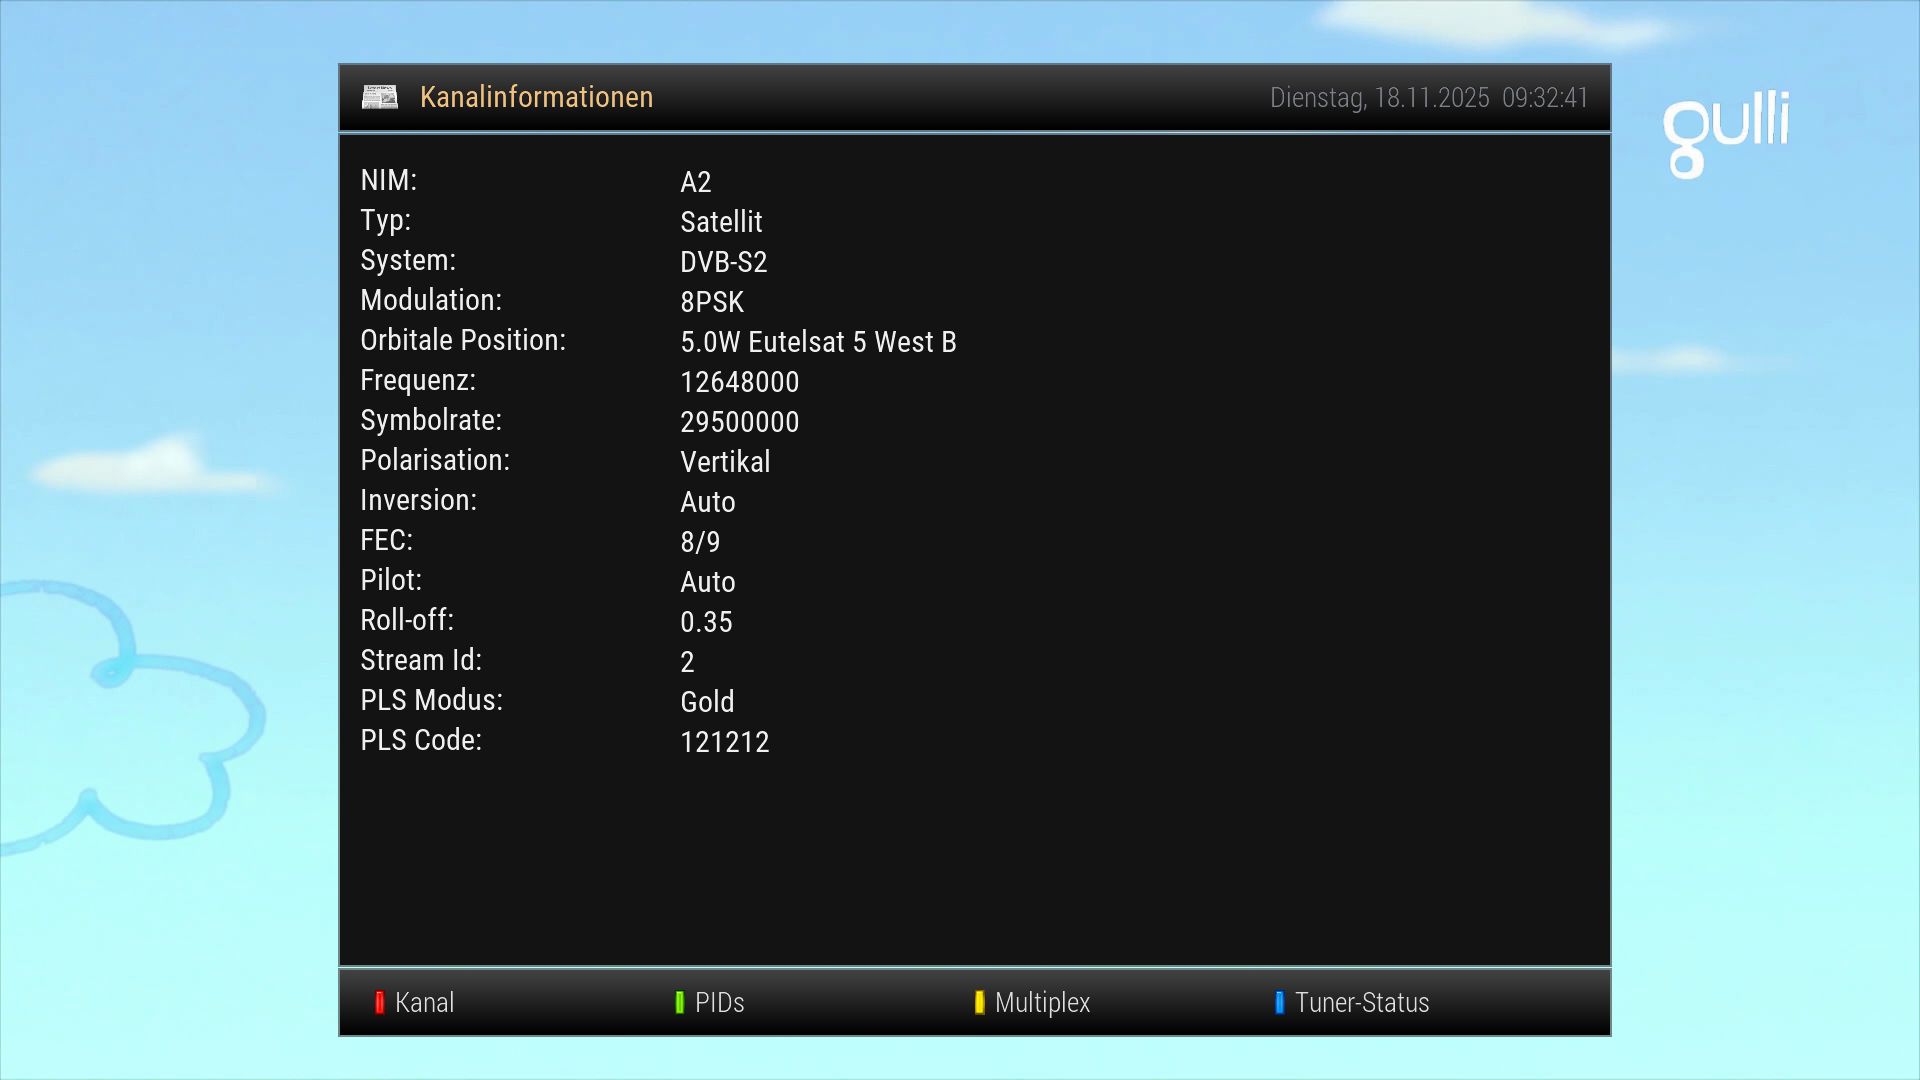
Task: Select the PLS Code value 121212
Action: (724, 742)
